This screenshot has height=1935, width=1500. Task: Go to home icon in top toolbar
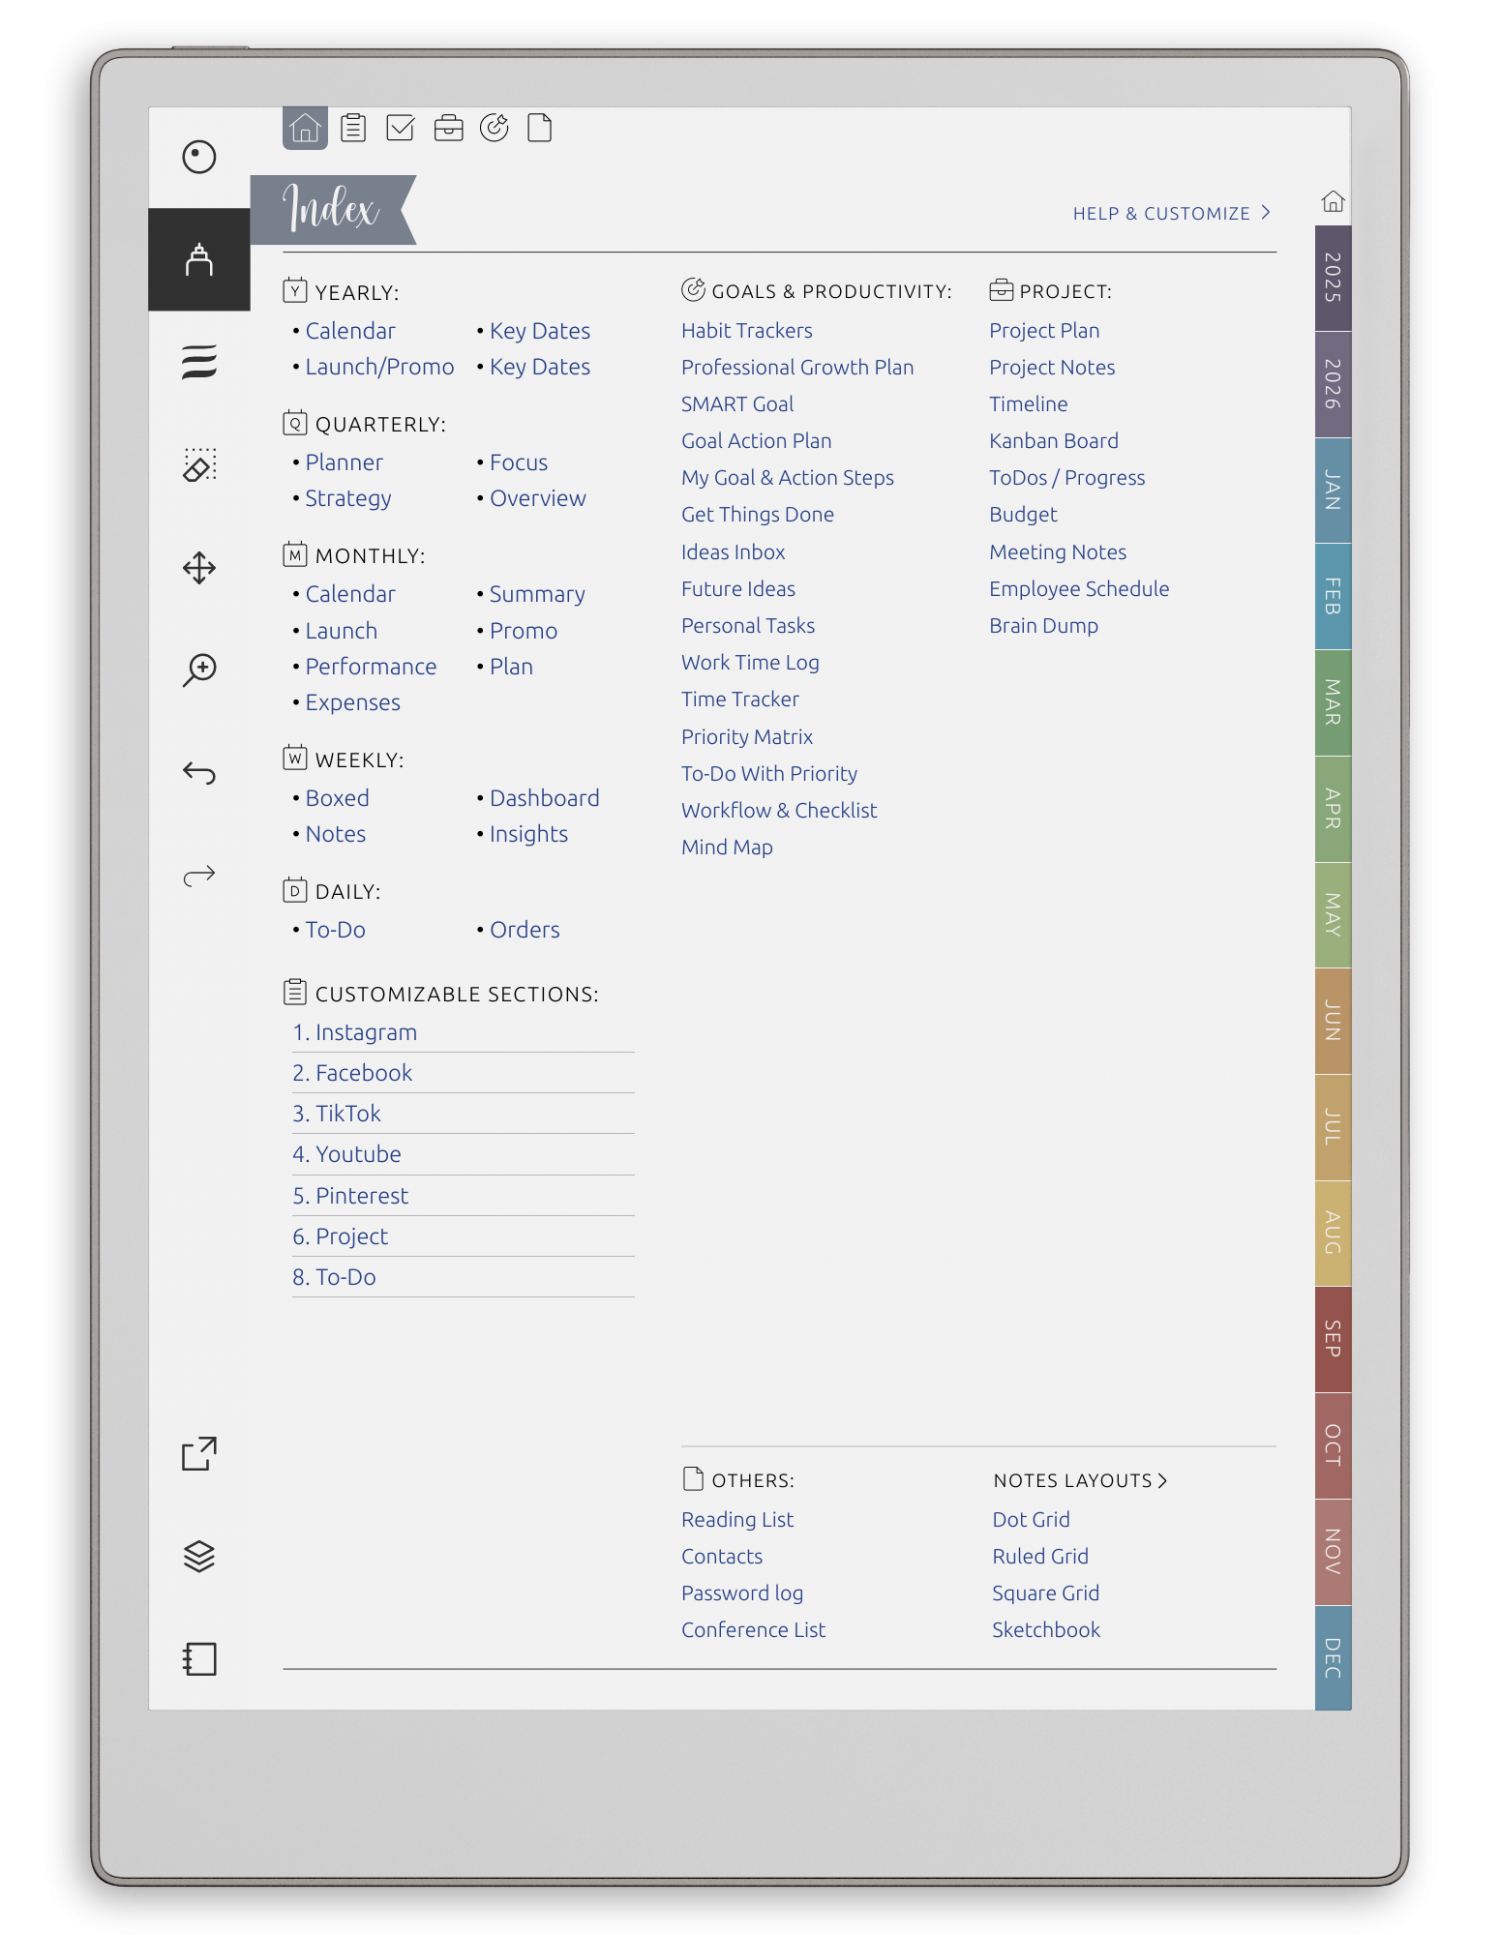click(x=305, y=128)
